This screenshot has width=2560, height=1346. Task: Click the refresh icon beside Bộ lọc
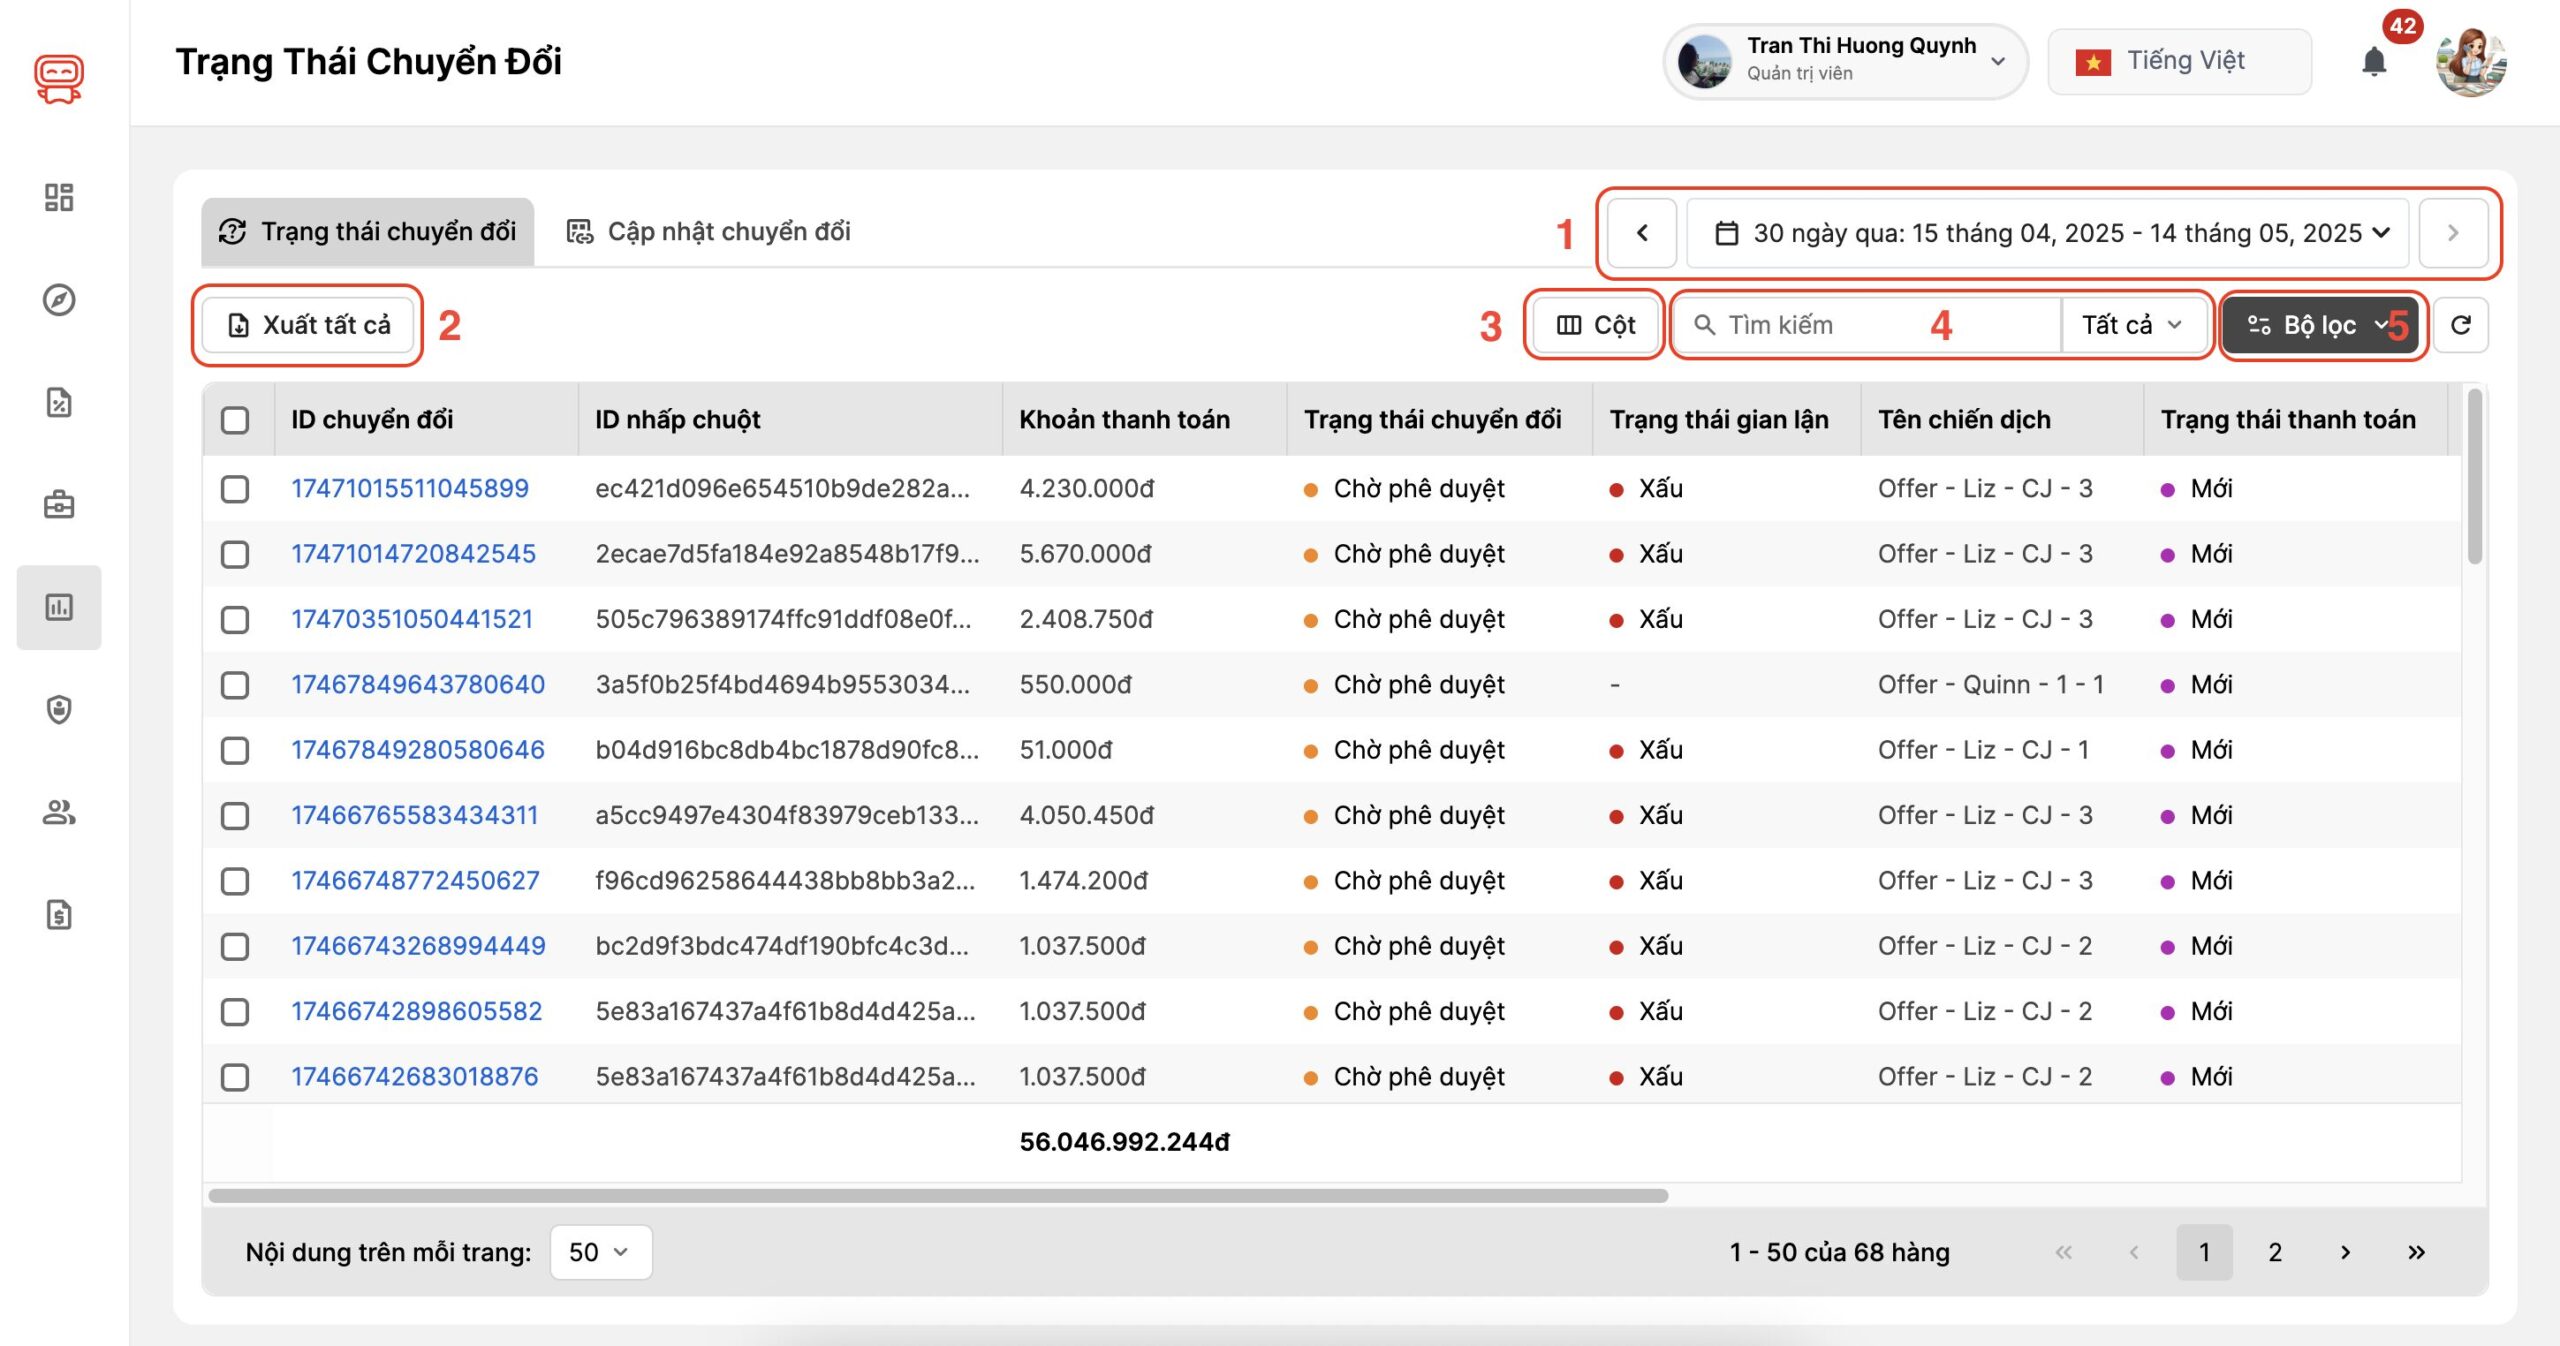[x=2461, y=325]
